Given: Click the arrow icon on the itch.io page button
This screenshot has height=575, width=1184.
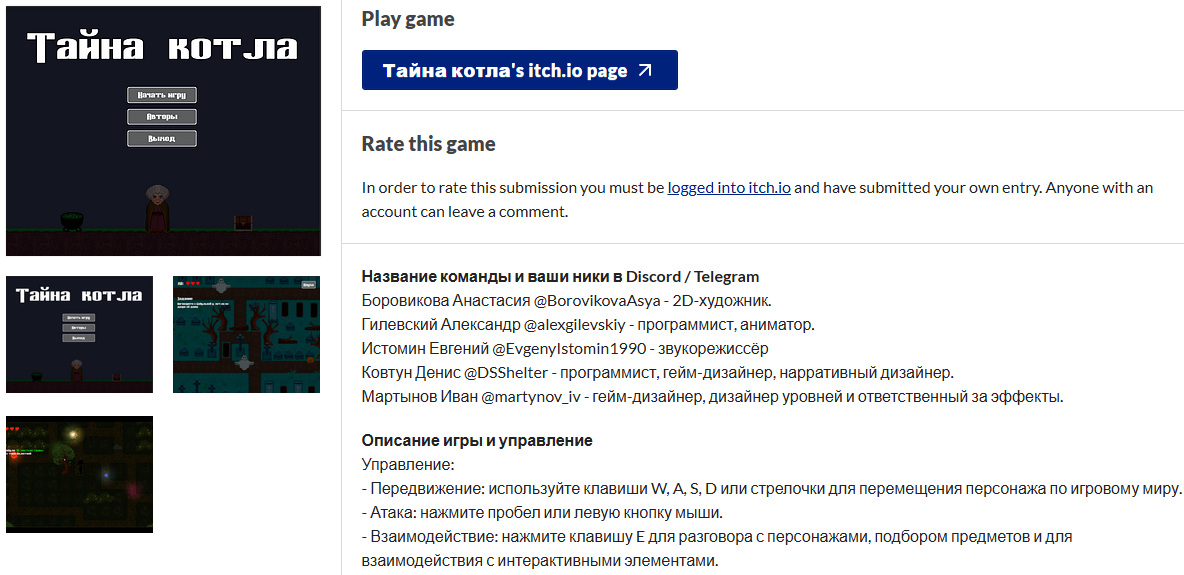Looking at the screenshot, I should pyautogui.click(x=645, y=70).
